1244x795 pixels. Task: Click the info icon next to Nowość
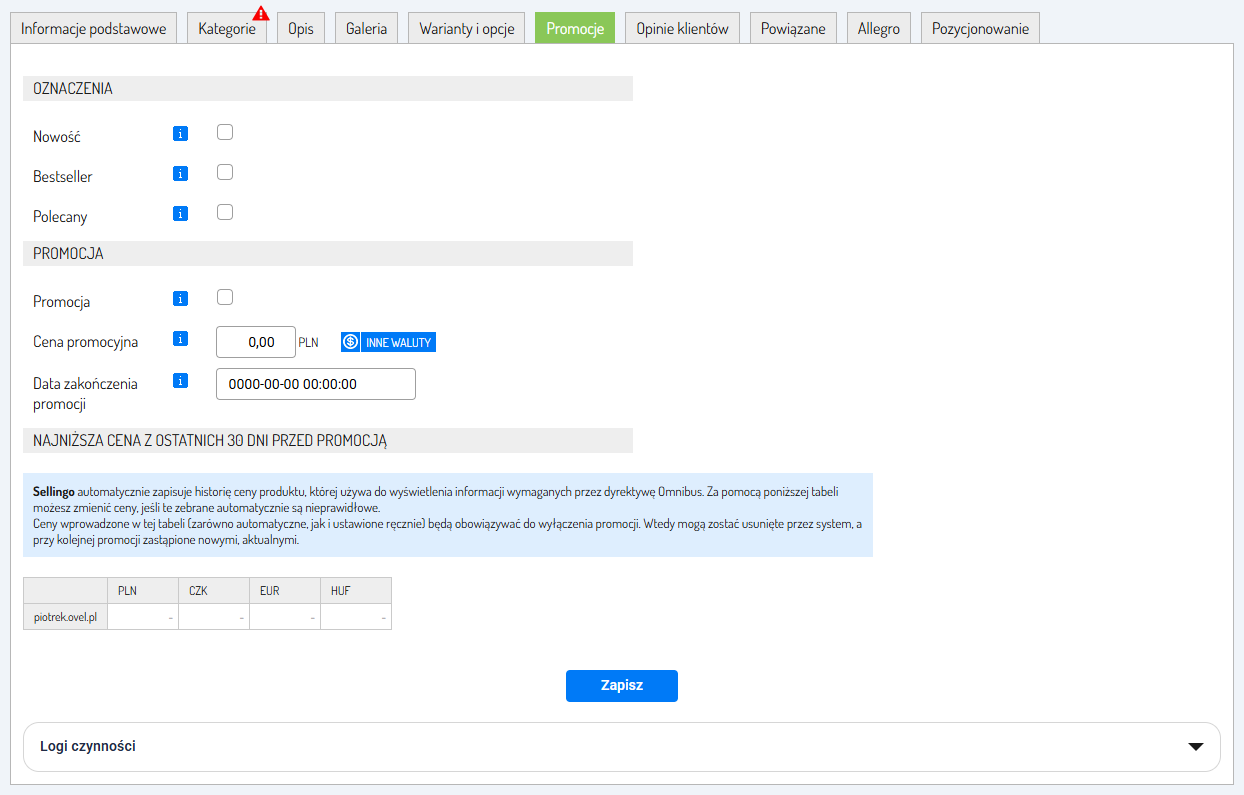[x=180, y=133]
